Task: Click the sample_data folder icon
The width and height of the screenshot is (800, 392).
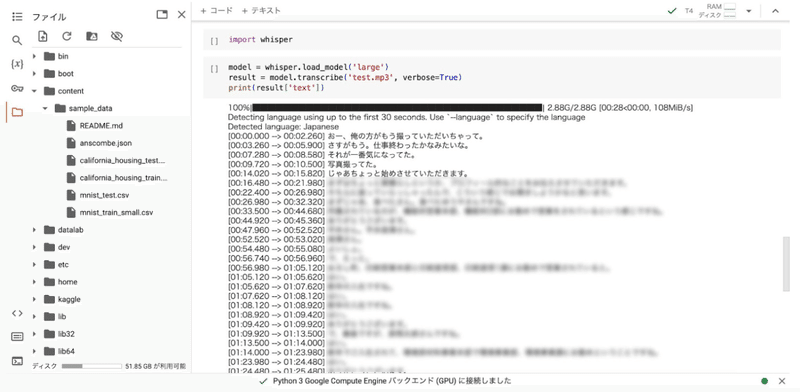Action: click(60, 108)
